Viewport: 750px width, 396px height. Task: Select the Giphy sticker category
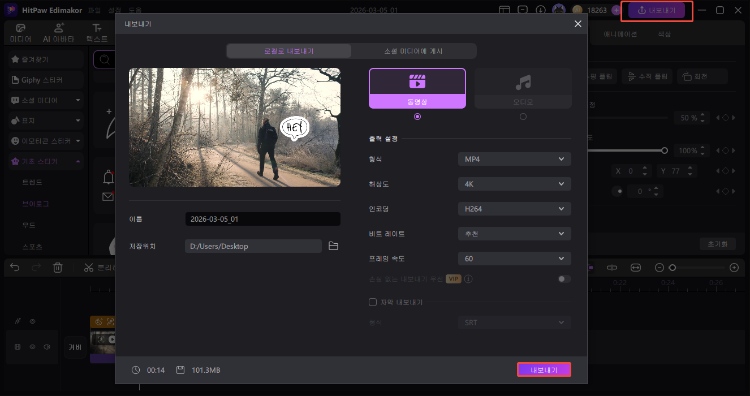click(x=45, y=80)
